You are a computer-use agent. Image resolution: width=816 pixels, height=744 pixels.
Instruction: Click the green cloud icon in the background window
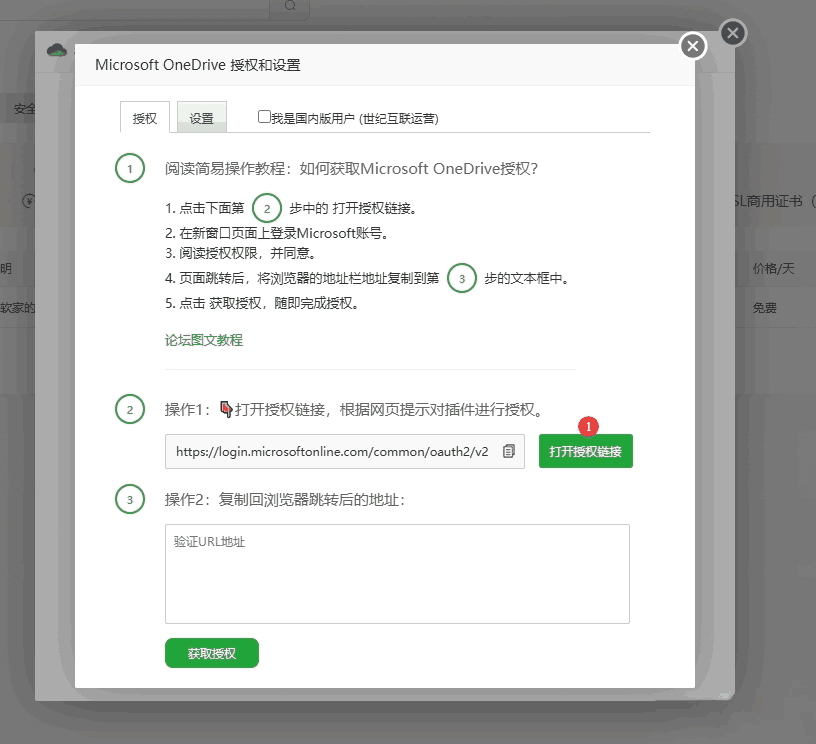coord(56,50)
